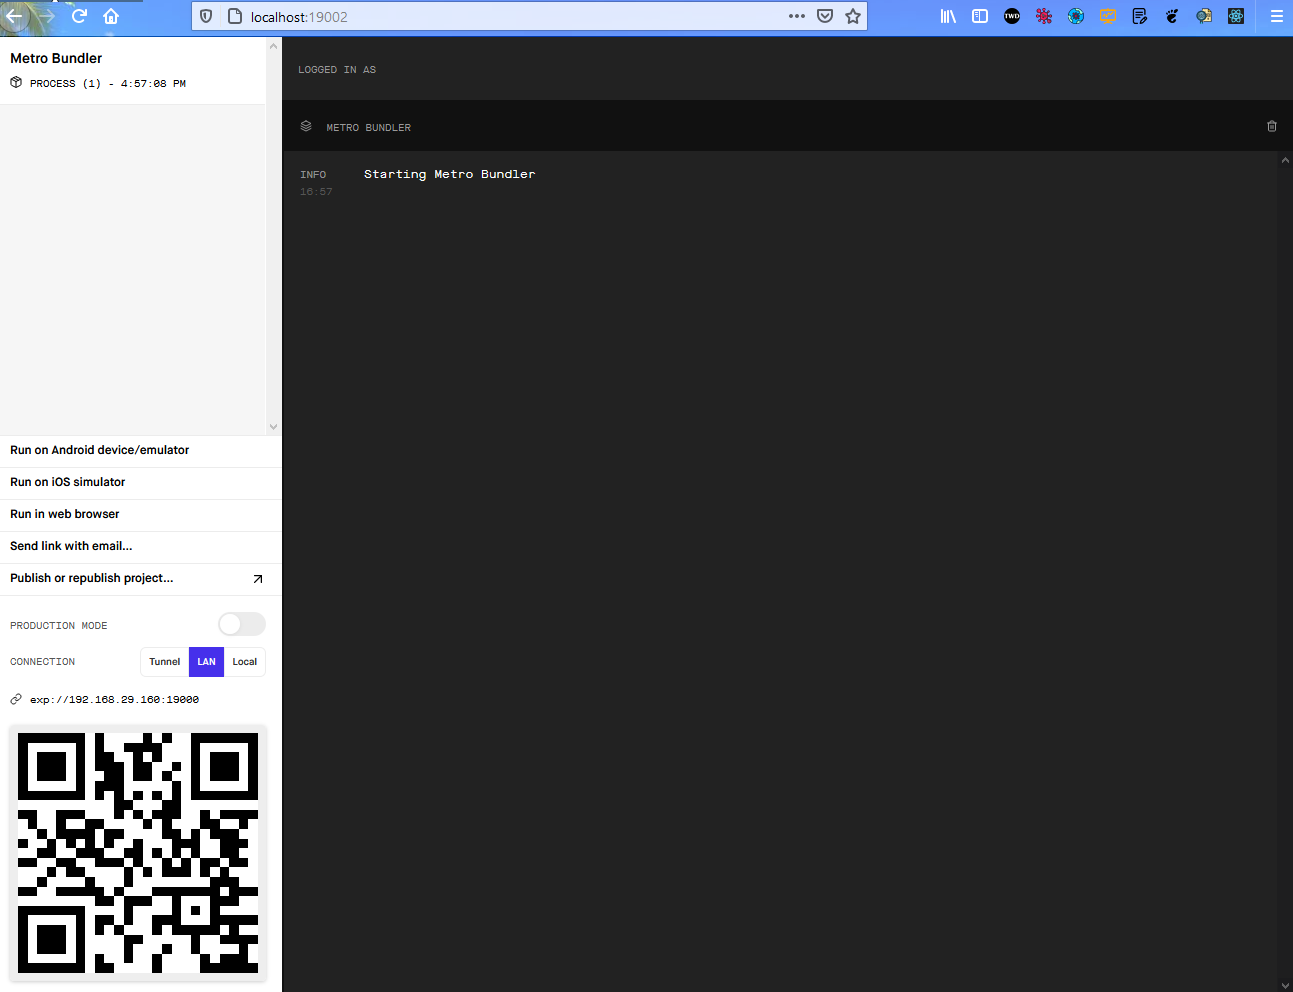Click the link icon beside exp URL

tap(16, 699)
